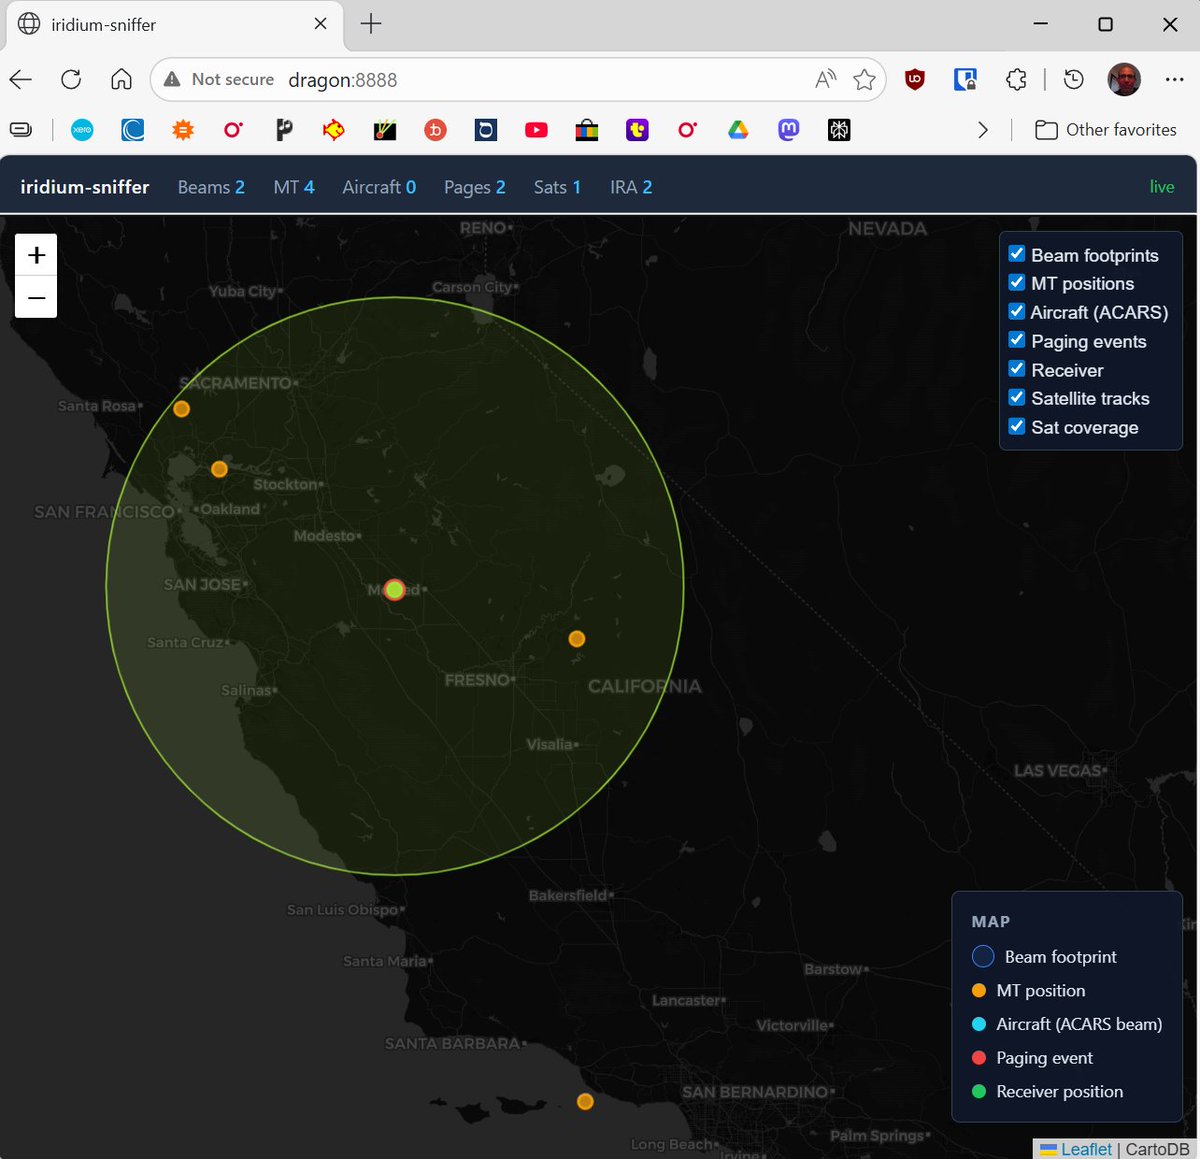The image size is (1200, 1159).
Task: Expand the bookmarks overflow chevron
Action: point(982,130)
